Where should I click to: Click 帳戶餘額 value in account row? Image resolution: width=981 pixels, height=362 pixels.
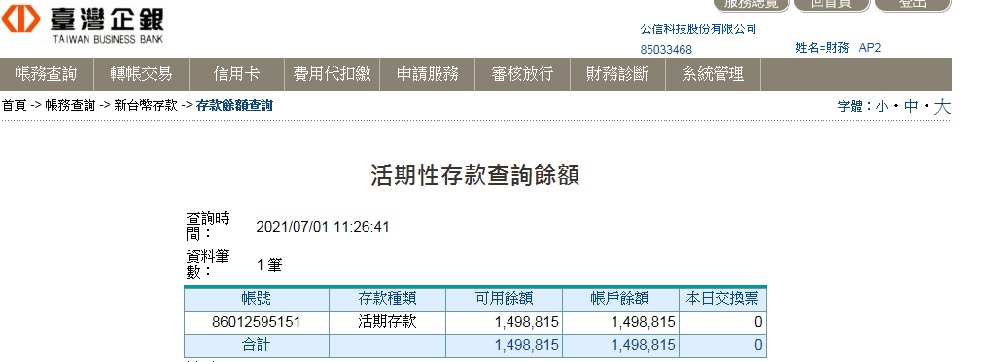click(x=643, y=323)
